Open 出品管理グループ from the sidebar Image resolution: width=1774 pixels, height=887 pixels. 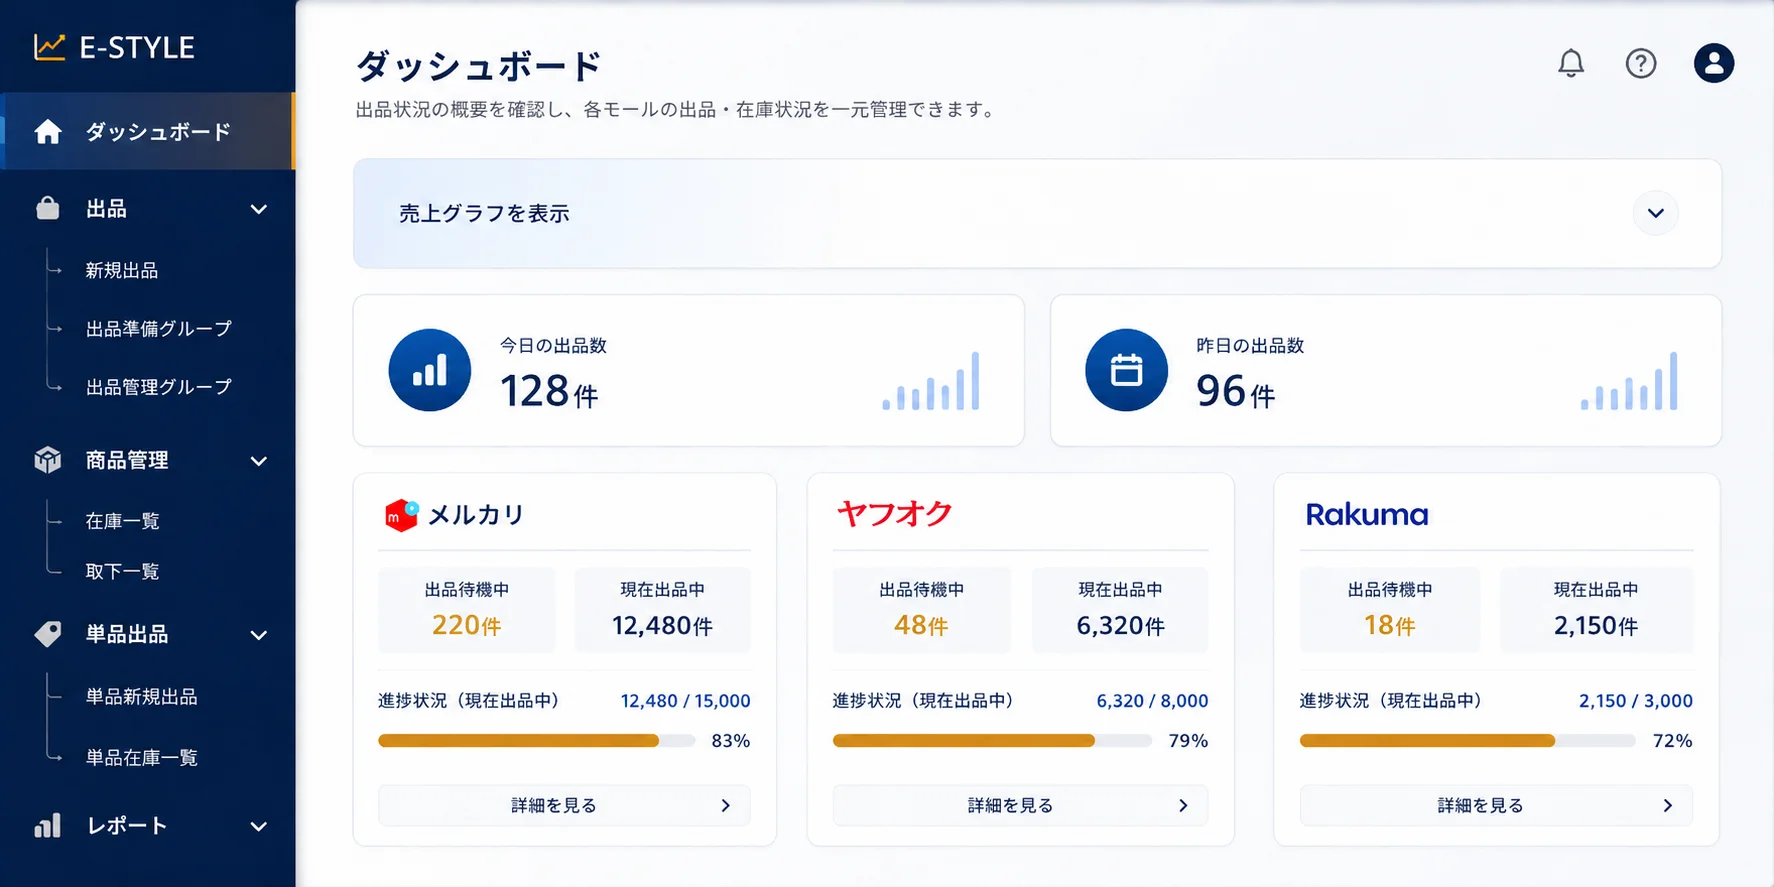click(159, 386)
